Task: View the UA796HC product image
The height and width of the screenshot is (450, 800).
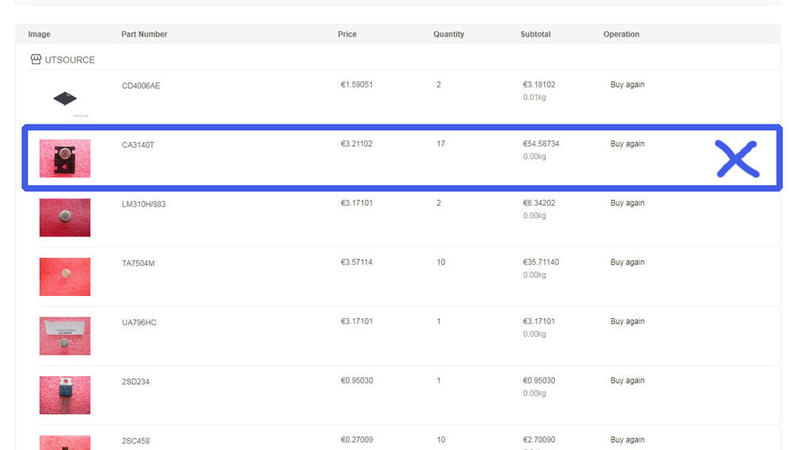Action: pyautogui.click(x=65, y=336)
